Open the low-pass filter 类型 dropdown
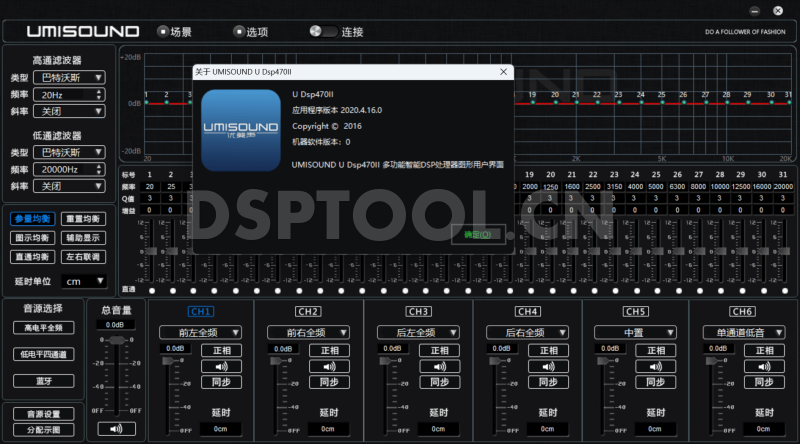The height and width of the screenshot is (444, 800). [x=69, y=152]
